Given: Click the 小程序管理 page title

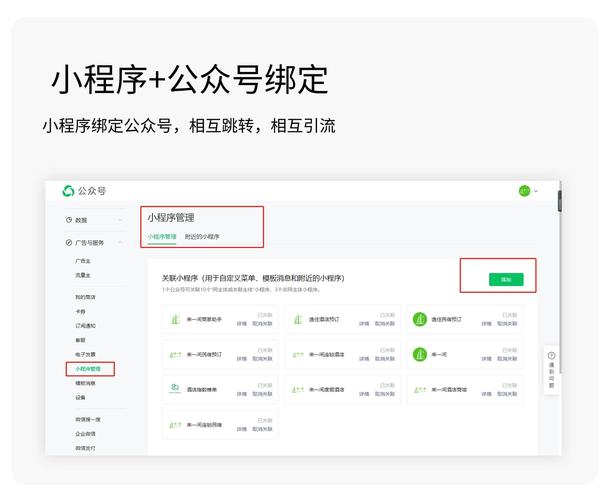Looking at the screenshot, I should [171, 217].
